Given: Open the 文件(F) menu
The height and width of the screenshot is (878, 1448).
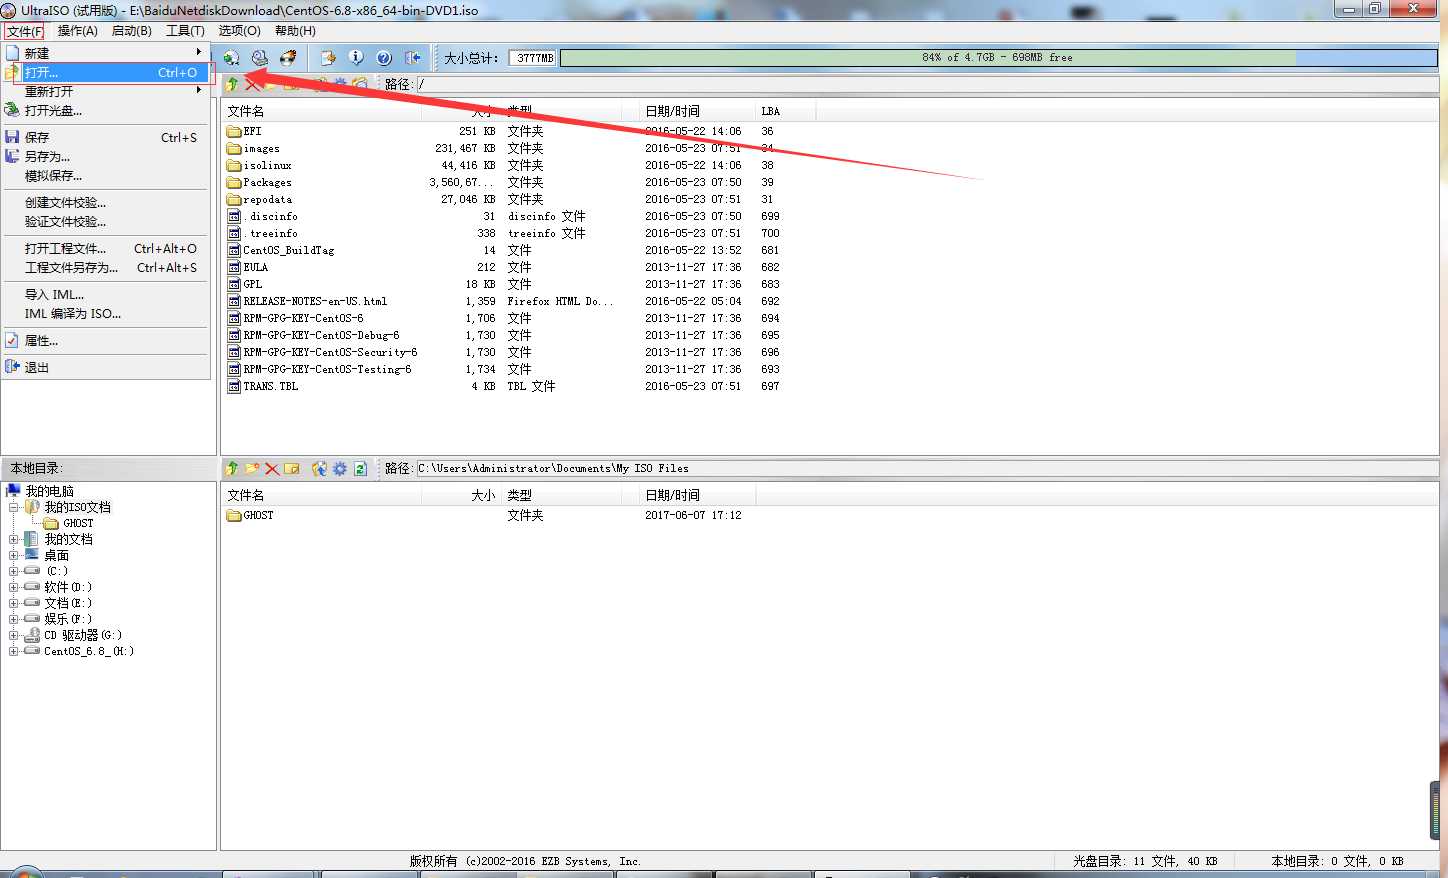Looking at the screenshot, I should point(25,31).
